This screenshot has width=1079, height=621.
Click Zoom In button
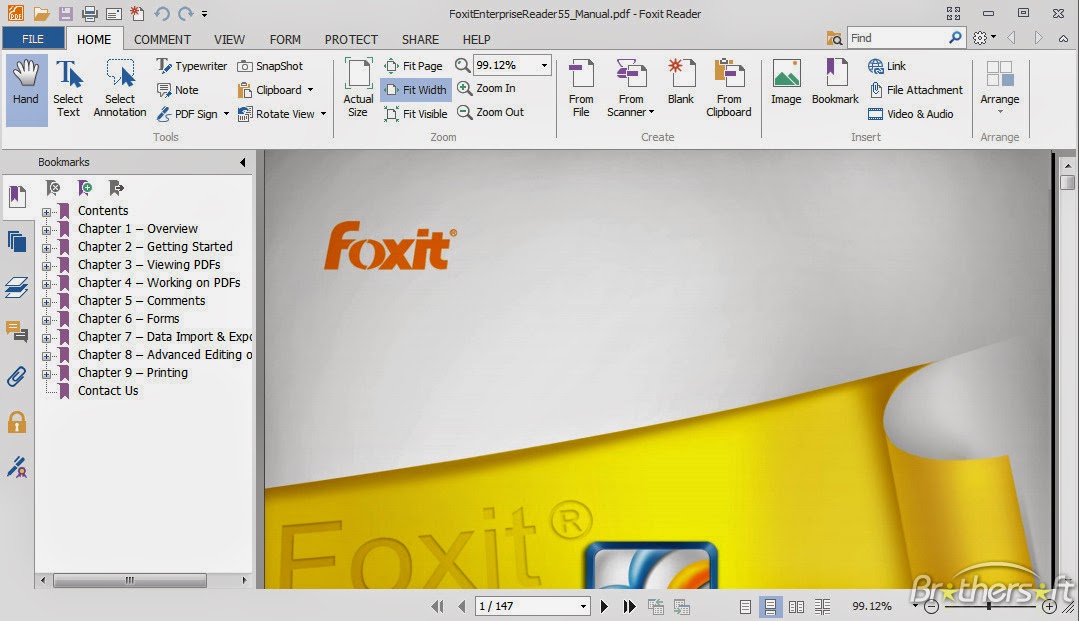pos(487,88)
